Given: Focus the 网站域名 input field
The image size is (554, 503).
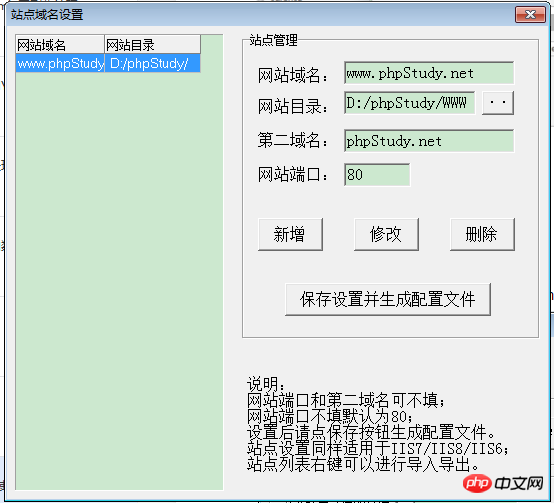Looking at the screenshot, I should (x=429, y=73).
